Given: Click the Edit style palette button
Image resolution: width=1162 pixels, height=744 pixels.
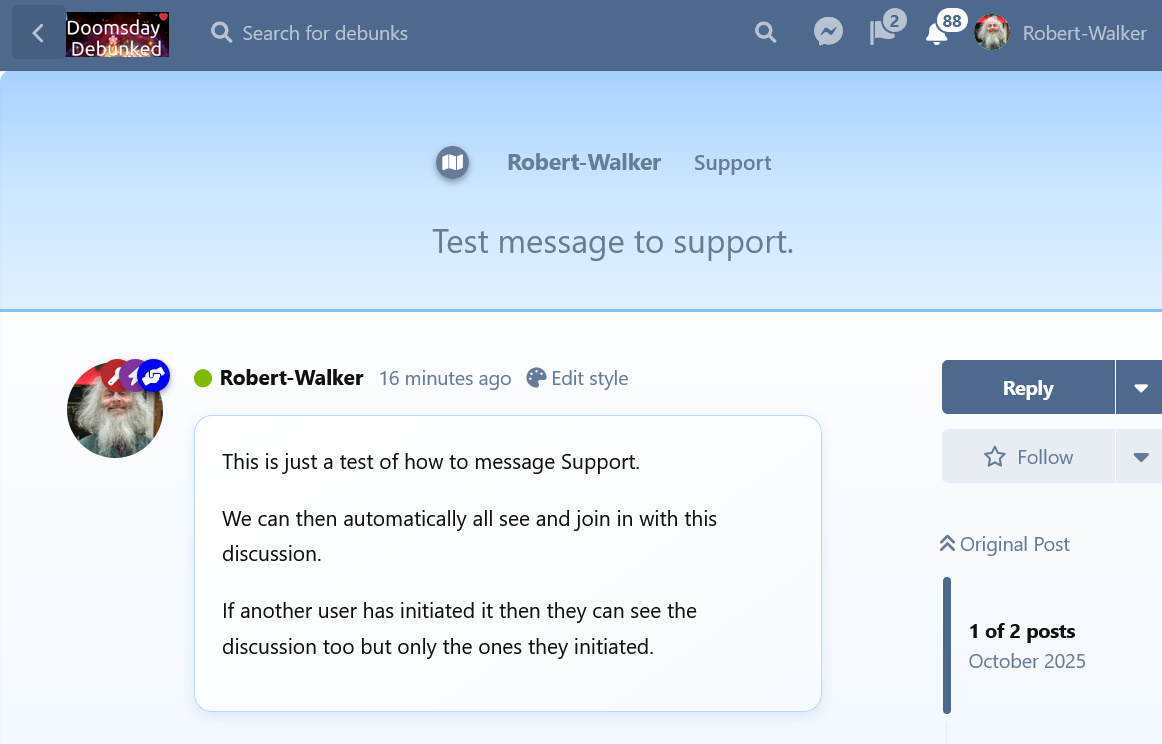Looking at the screenshot, I should (577, 378).
